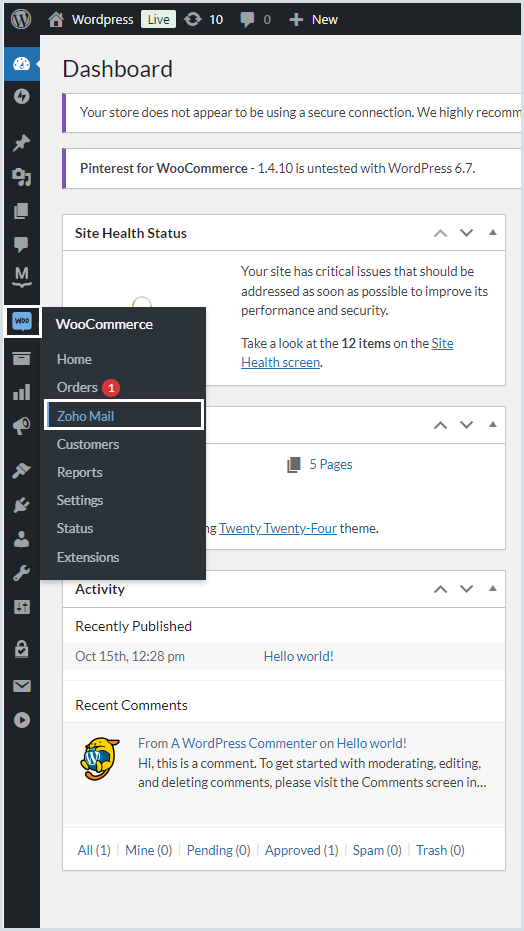Open the Media icon in the sidebar
This screenshot has width=524, height=931.
22,176
